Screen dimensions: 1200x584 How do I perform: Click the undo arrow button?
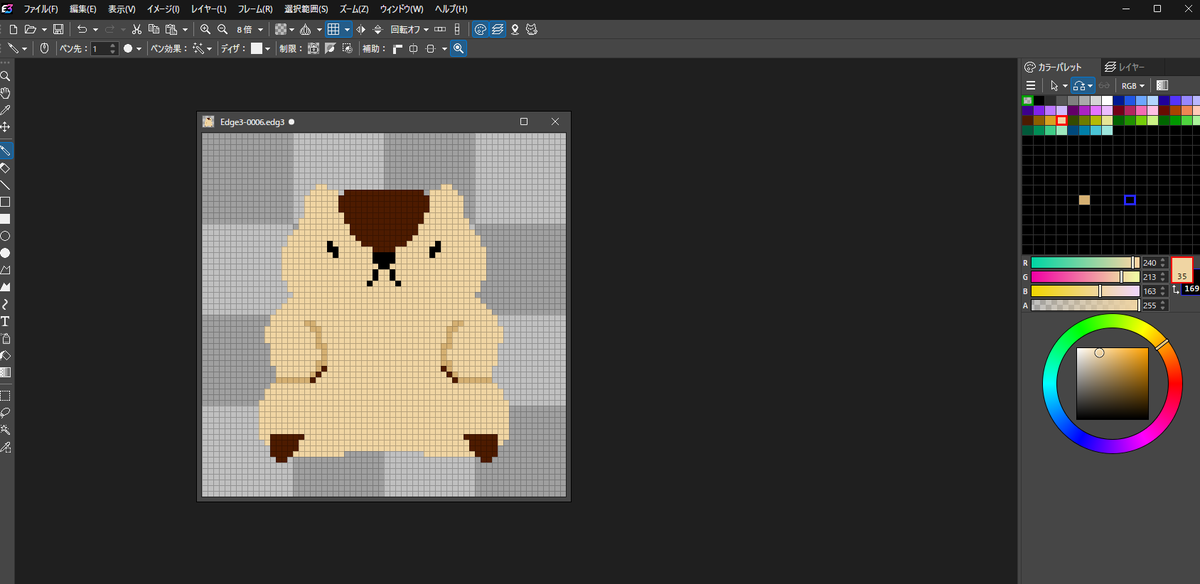point(82,29)
